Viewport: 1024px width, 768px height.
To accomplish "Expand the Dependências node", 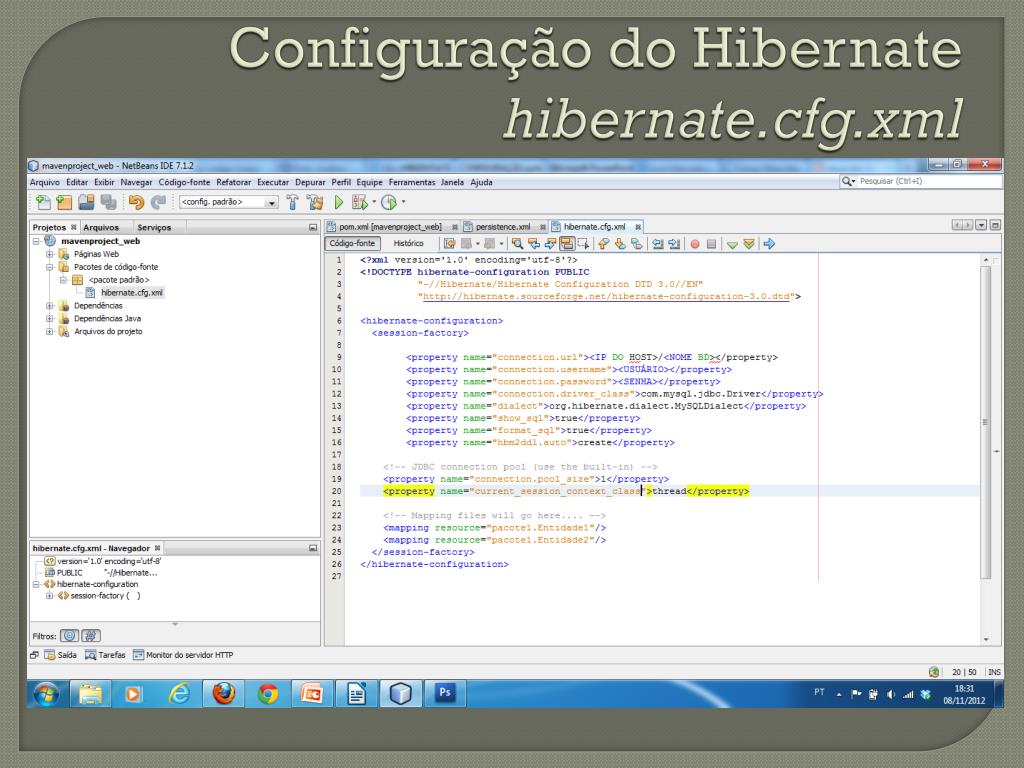I will pos(50,306).
